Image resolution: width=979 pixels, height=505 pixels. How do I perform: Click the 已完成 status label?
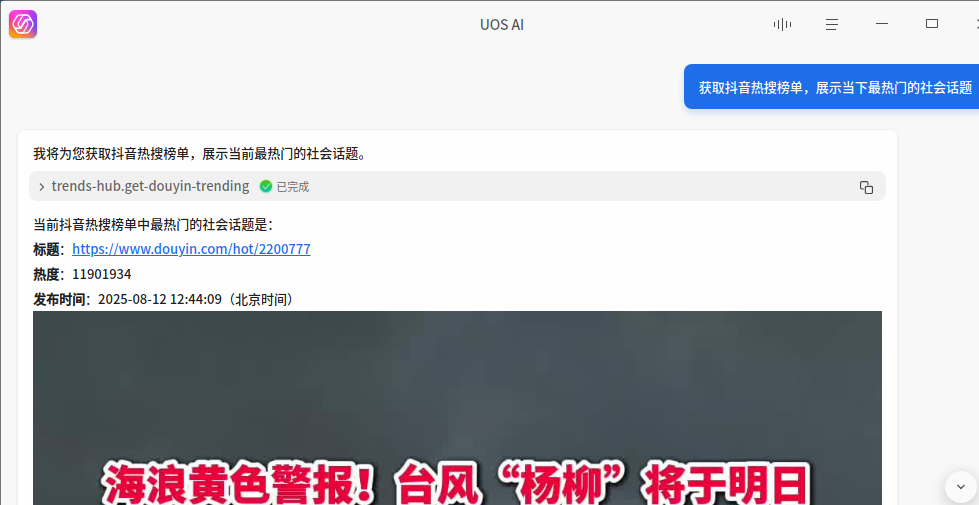293,187
